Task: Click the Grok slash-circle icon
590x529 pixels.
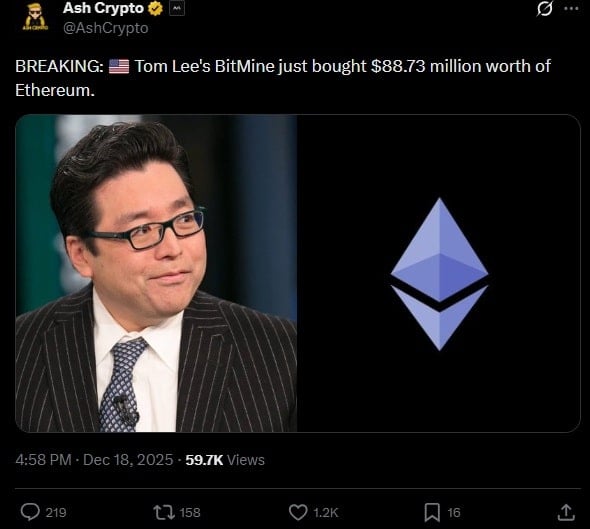Action: pyautogui.click(x=544, y=9)
